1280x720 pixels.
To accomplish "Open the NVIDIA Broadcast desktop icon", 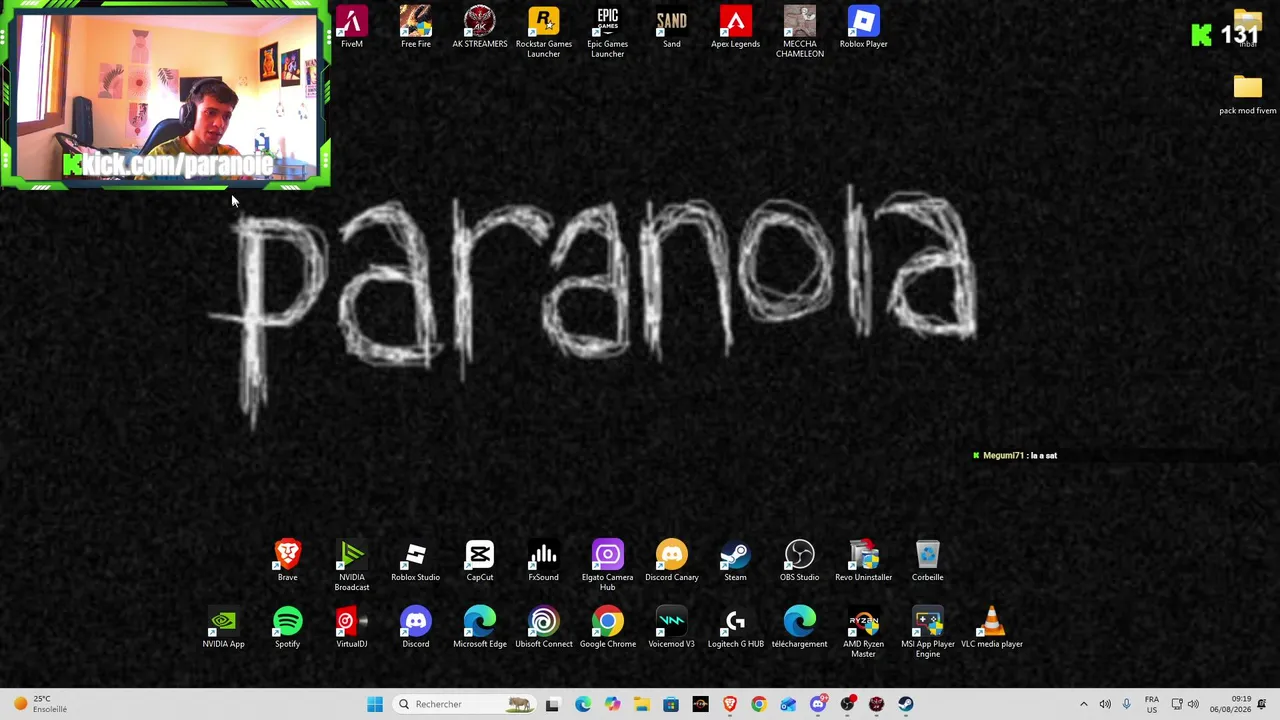I will [x=352, y=566].
